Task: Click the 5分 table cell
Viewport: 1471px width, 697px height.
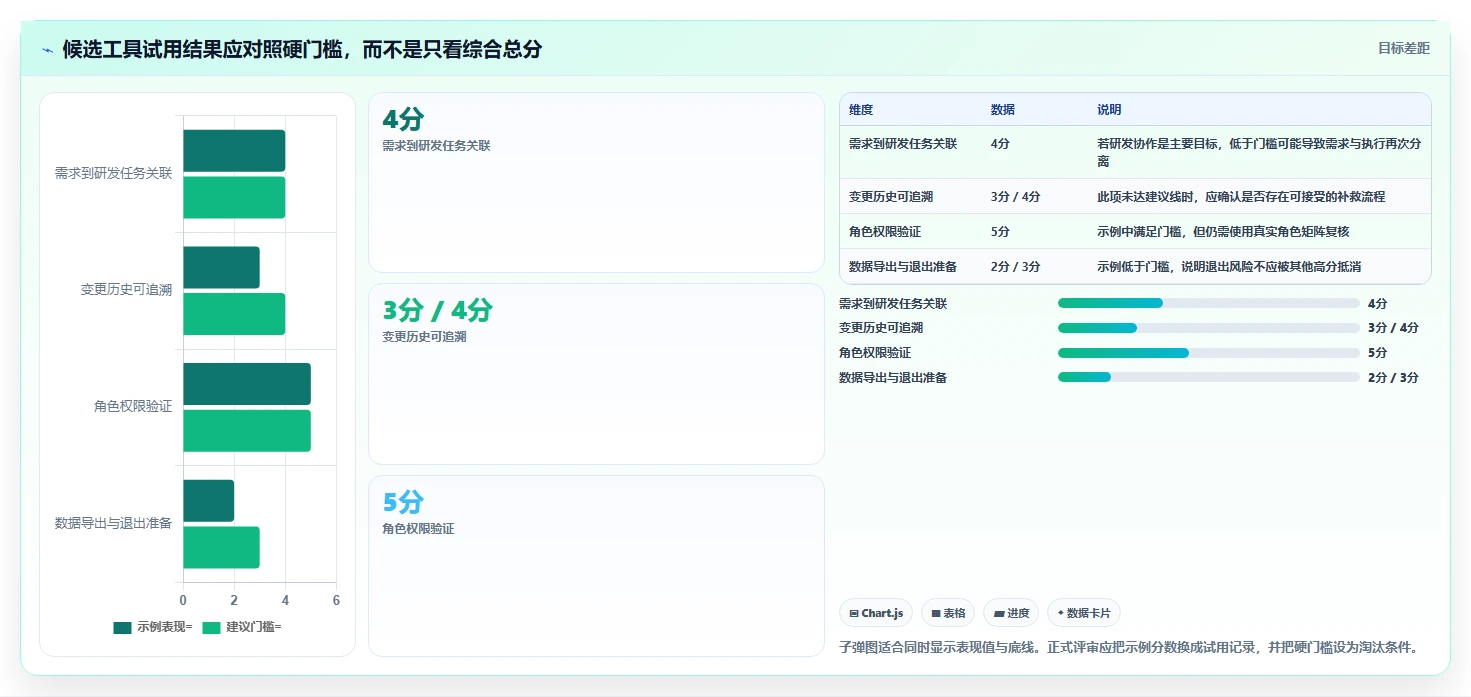Action: pos(1000,232)
